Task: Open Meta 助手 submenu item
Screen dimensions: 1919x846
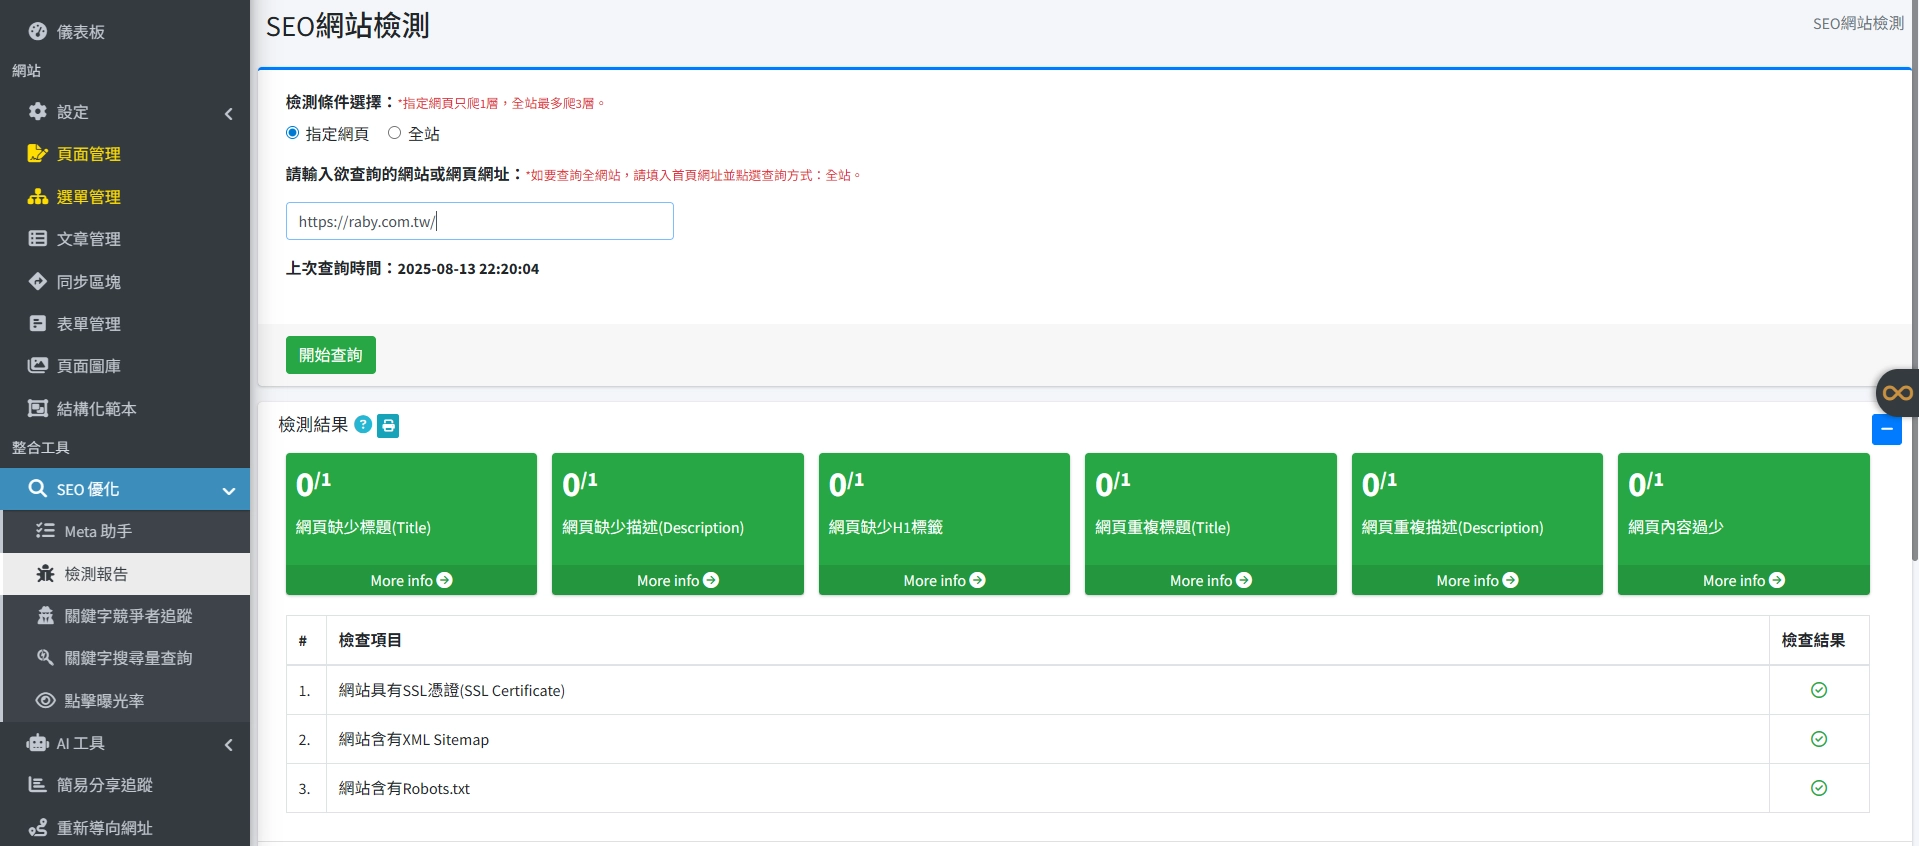Action: (127, 531)
